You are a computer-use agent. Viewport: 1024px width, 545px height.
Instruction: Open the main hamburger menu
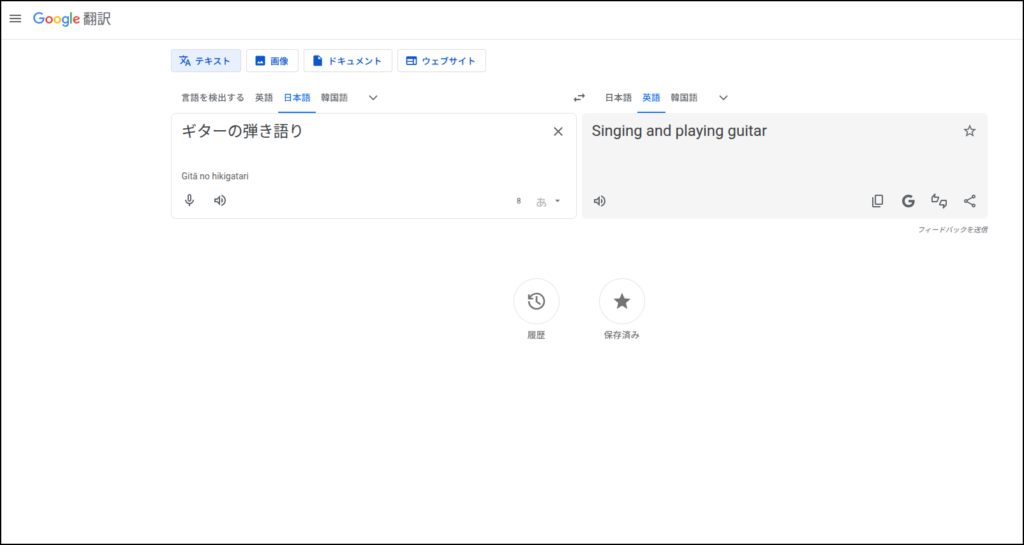[x=15, y=19]
